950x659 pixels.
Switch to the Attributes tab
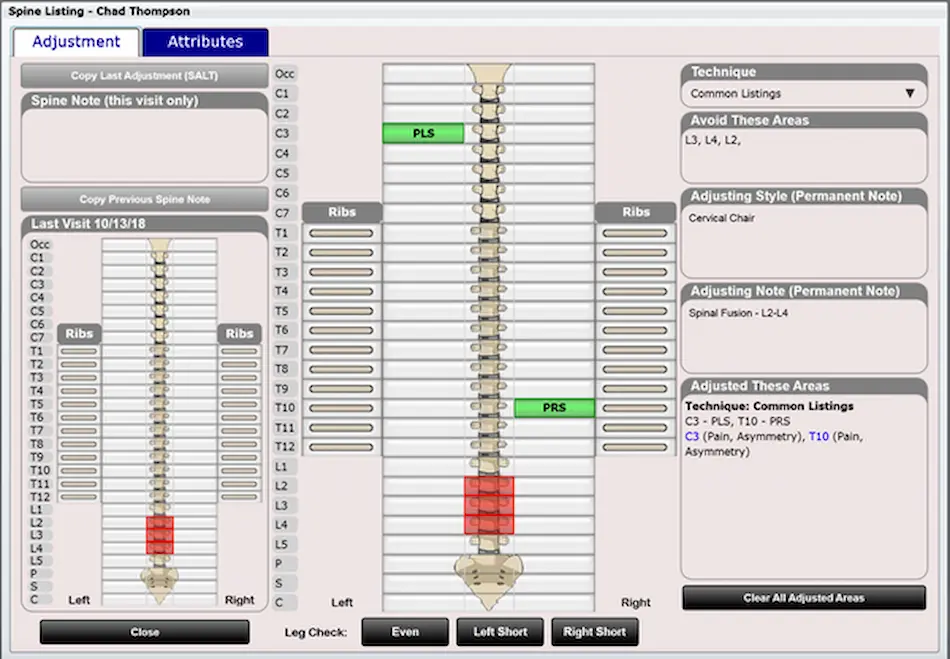point(205,41)
